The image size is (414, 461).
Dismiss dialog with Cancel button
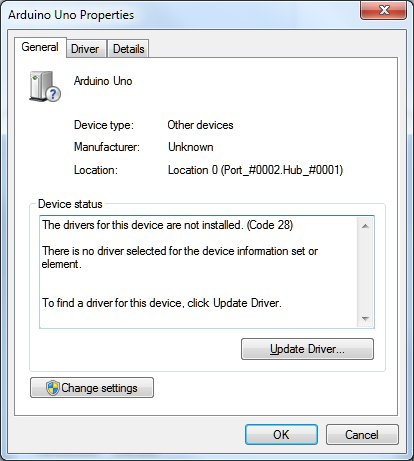coord(362,435)
